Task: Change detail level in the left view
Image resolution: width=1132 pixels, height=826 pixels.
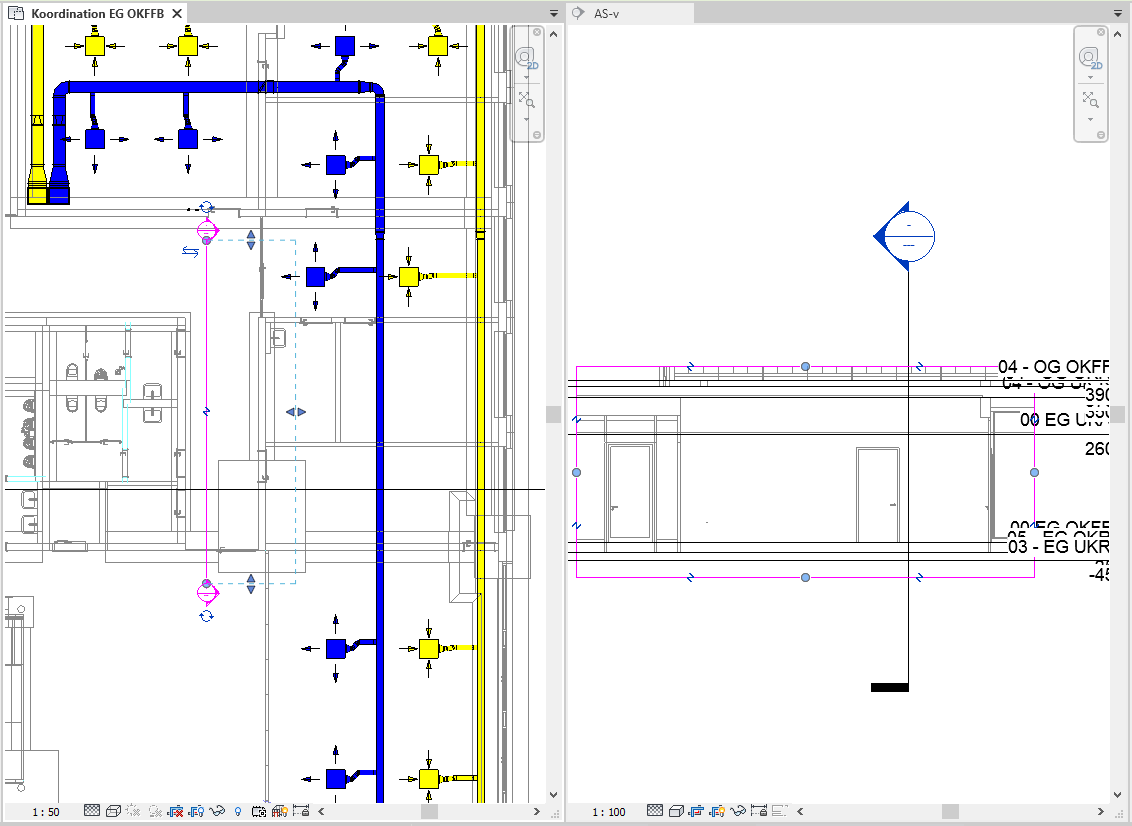Action: (92, 811)
